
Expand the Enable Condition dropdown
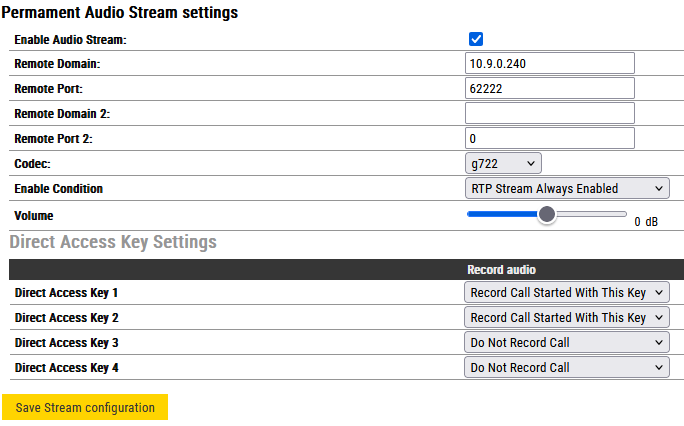567,188
